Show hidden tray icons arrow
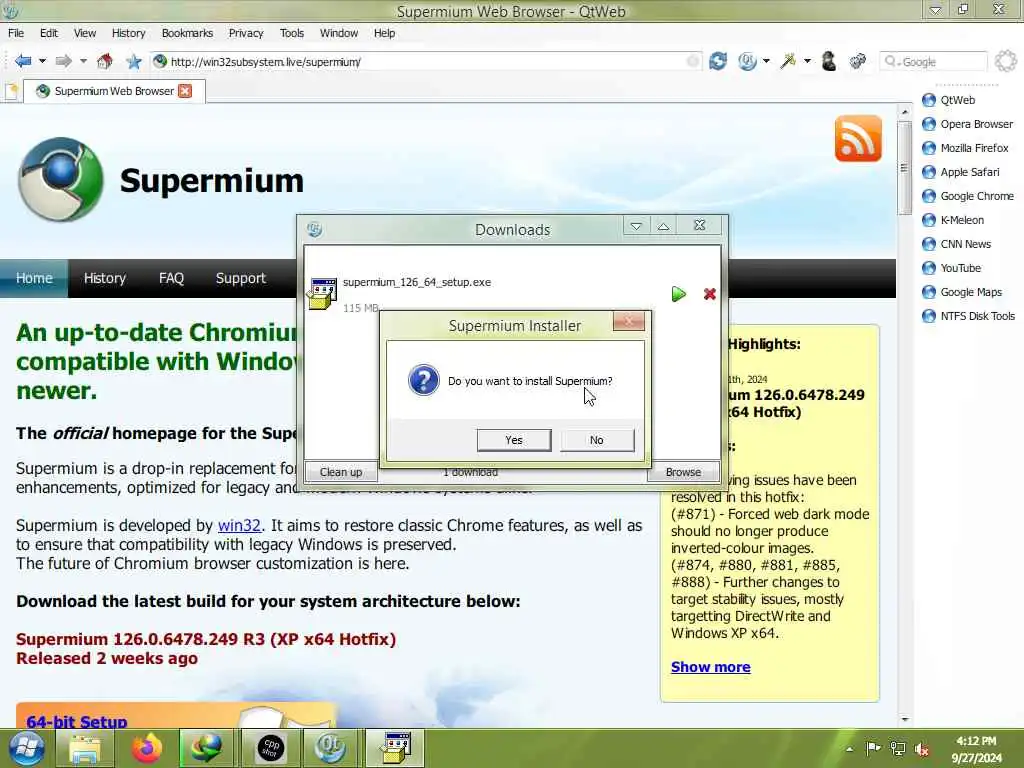Viewport: 1024px width, 768px height. pyautogui.click(x=849, y=749)
